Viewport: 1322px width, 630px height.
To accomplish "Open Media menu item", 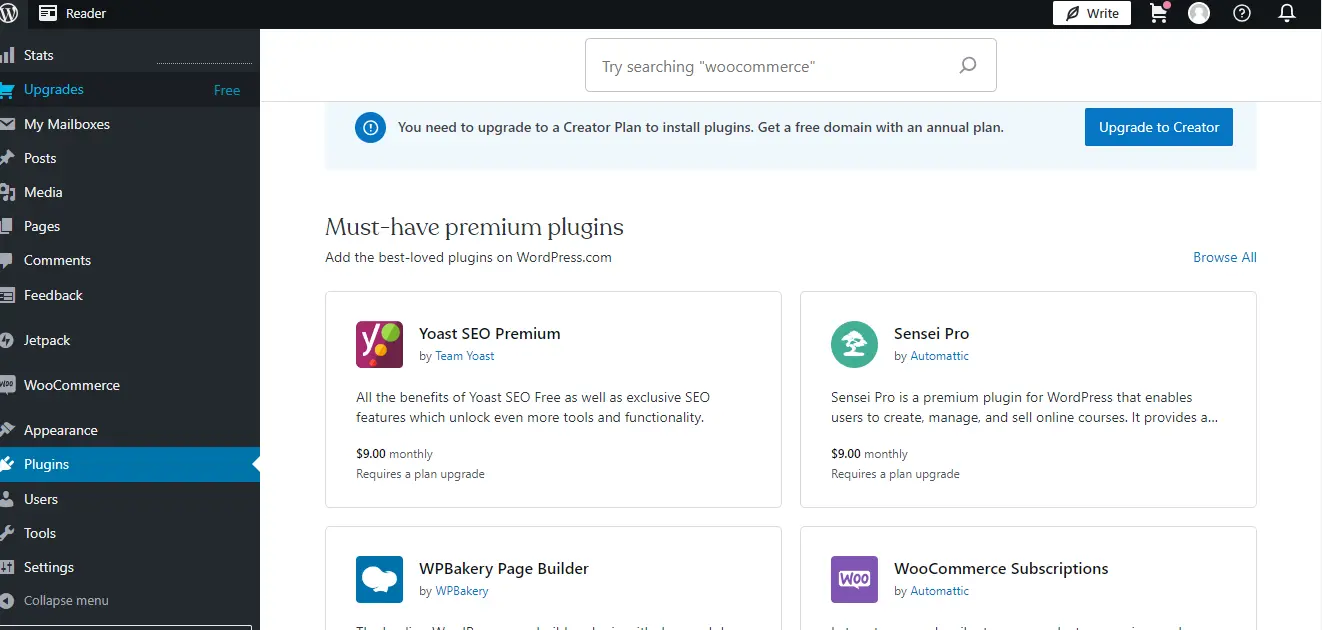I will (x=130, y=192).
